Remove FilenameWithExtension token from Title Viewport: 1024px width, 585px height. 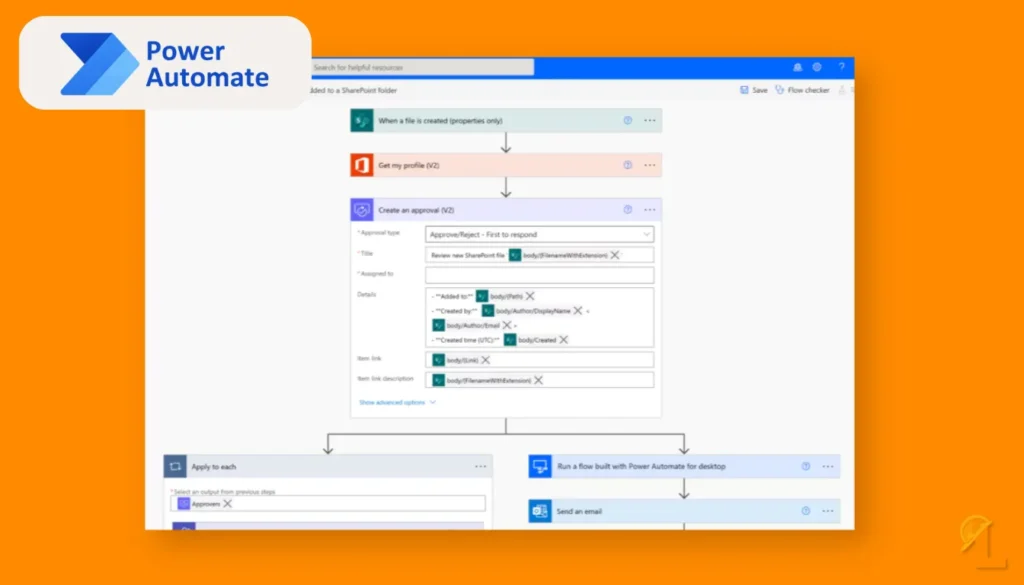click(x=615, y=255)
